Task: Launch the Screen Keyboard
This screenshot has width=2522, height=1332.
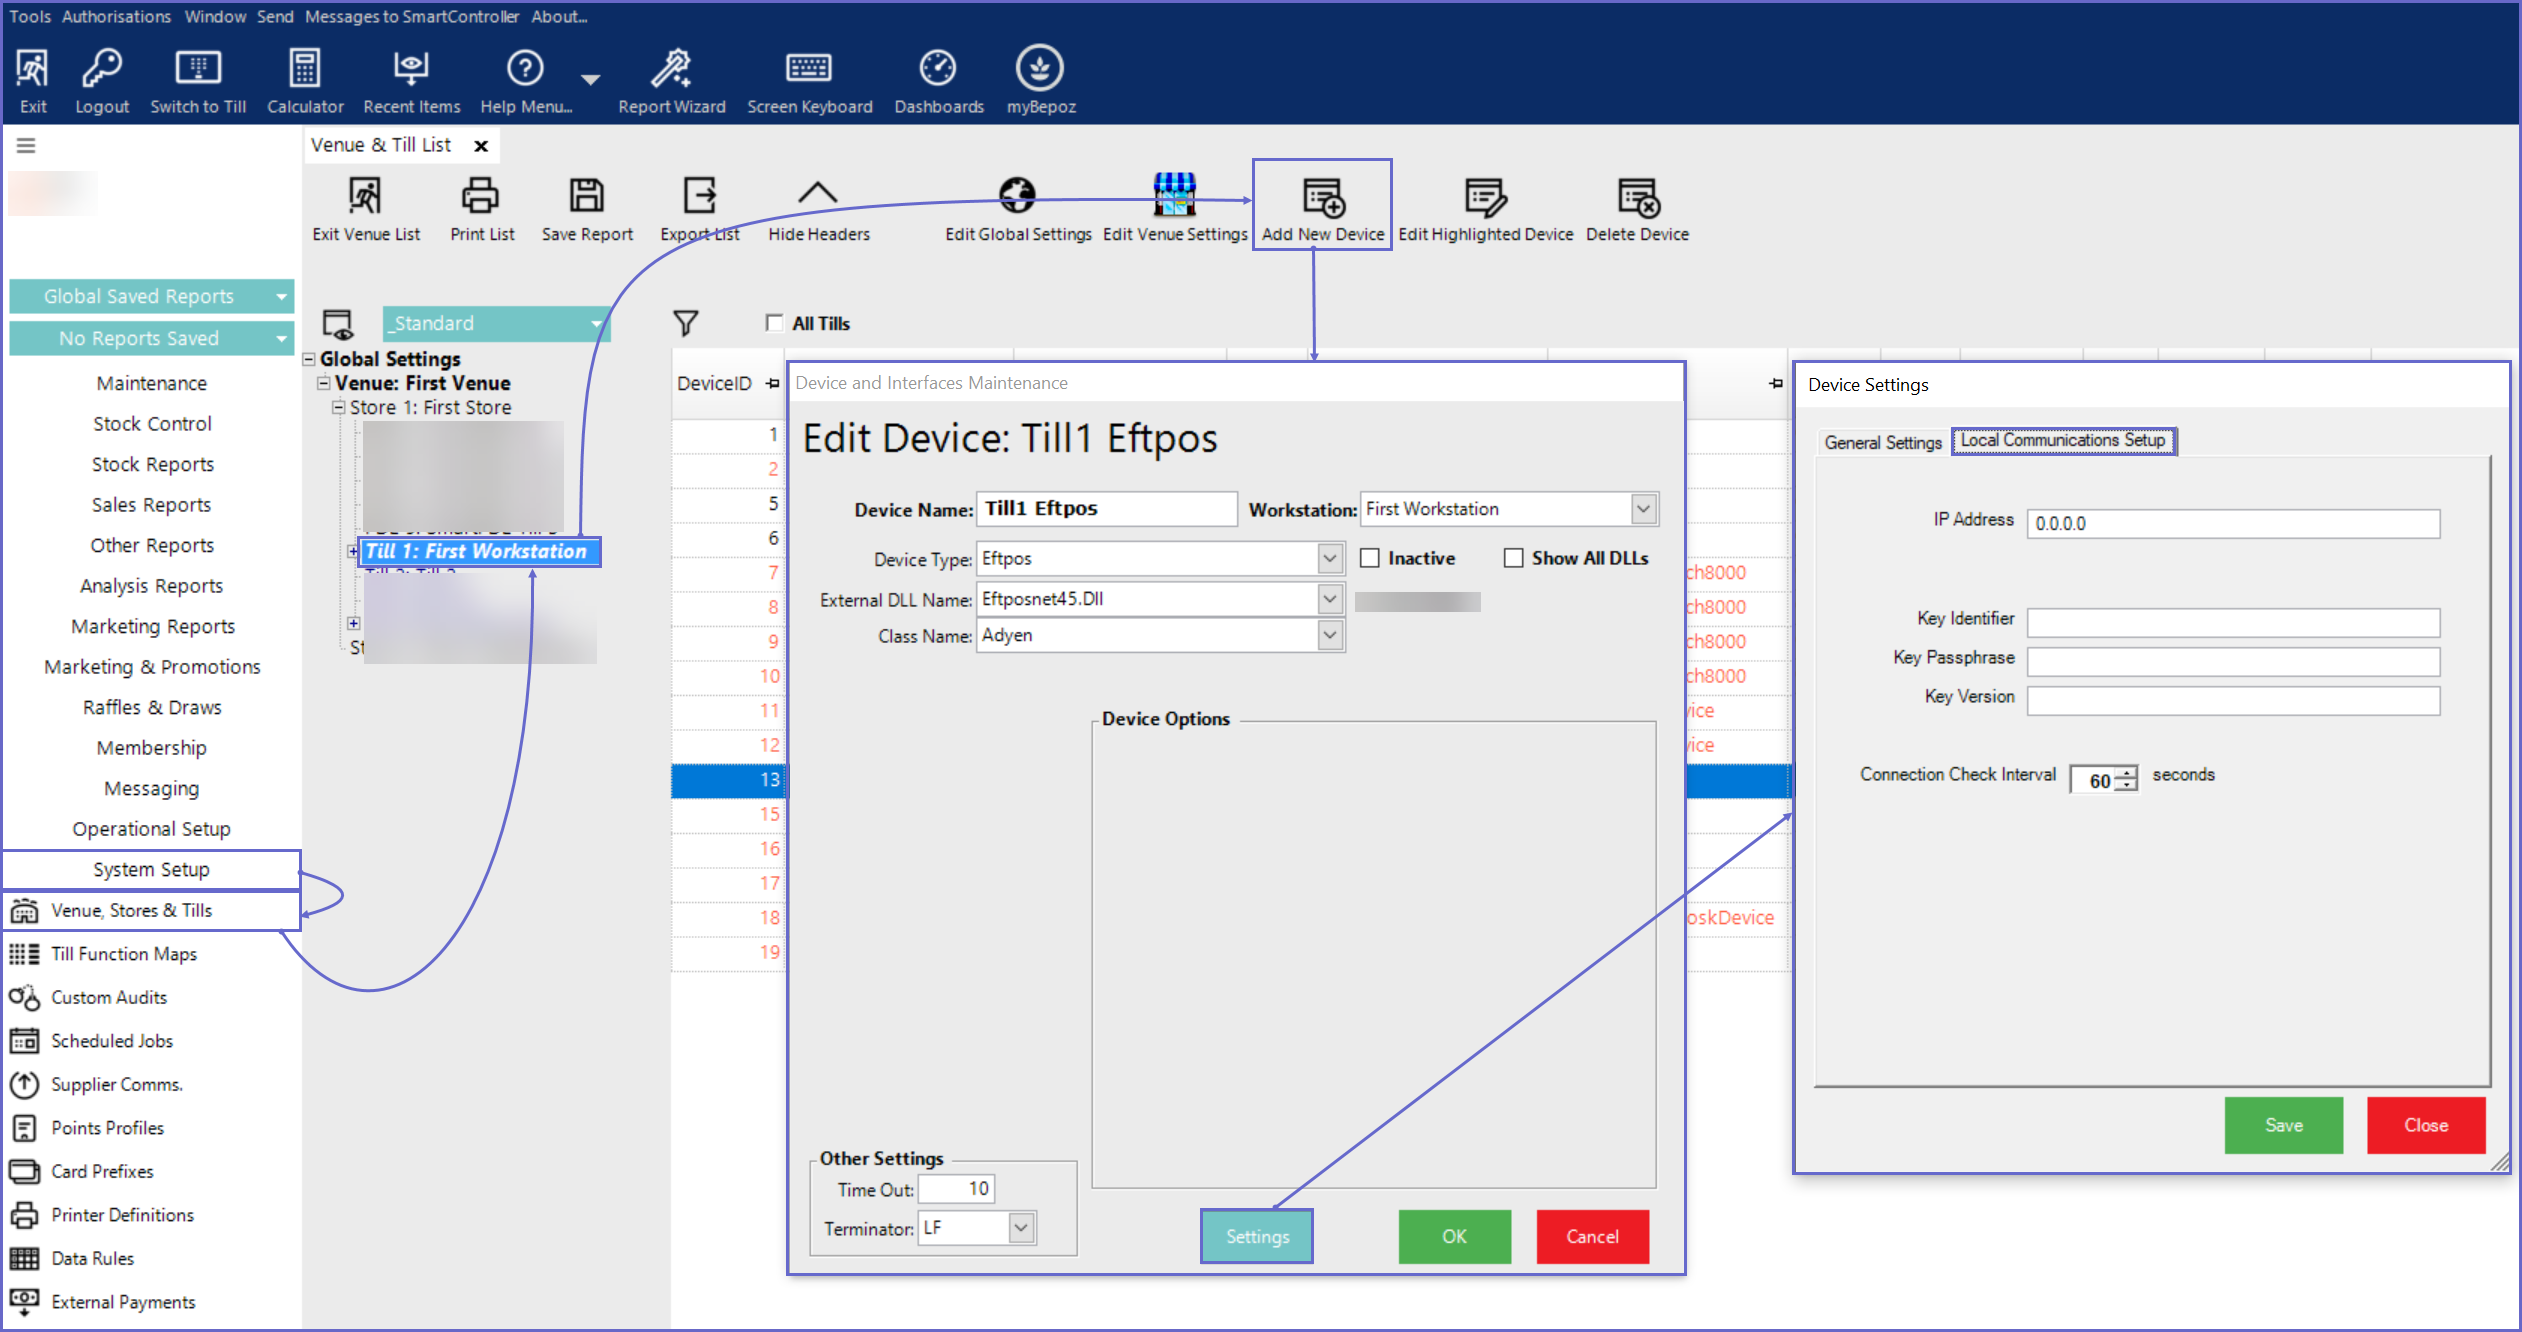Action: point(808,70)
